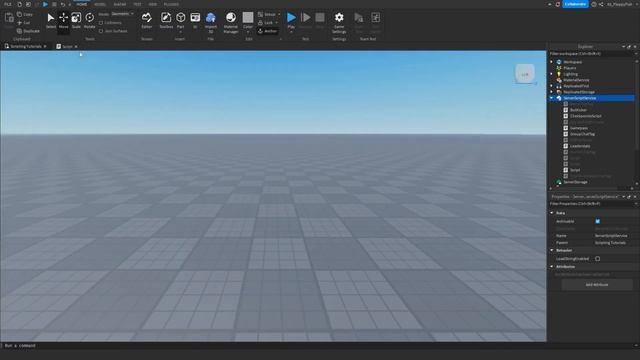Expand the ReplicatedFirst tree node
Screen dimensions: 640x360
[x=551, y=86]
